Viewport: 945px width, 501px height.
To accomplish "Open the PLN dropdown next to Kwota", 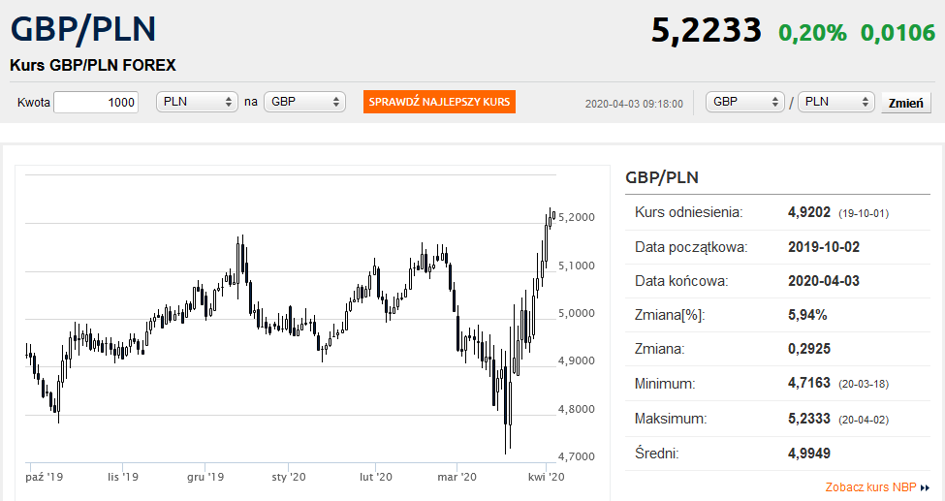I will coord(197,102).
